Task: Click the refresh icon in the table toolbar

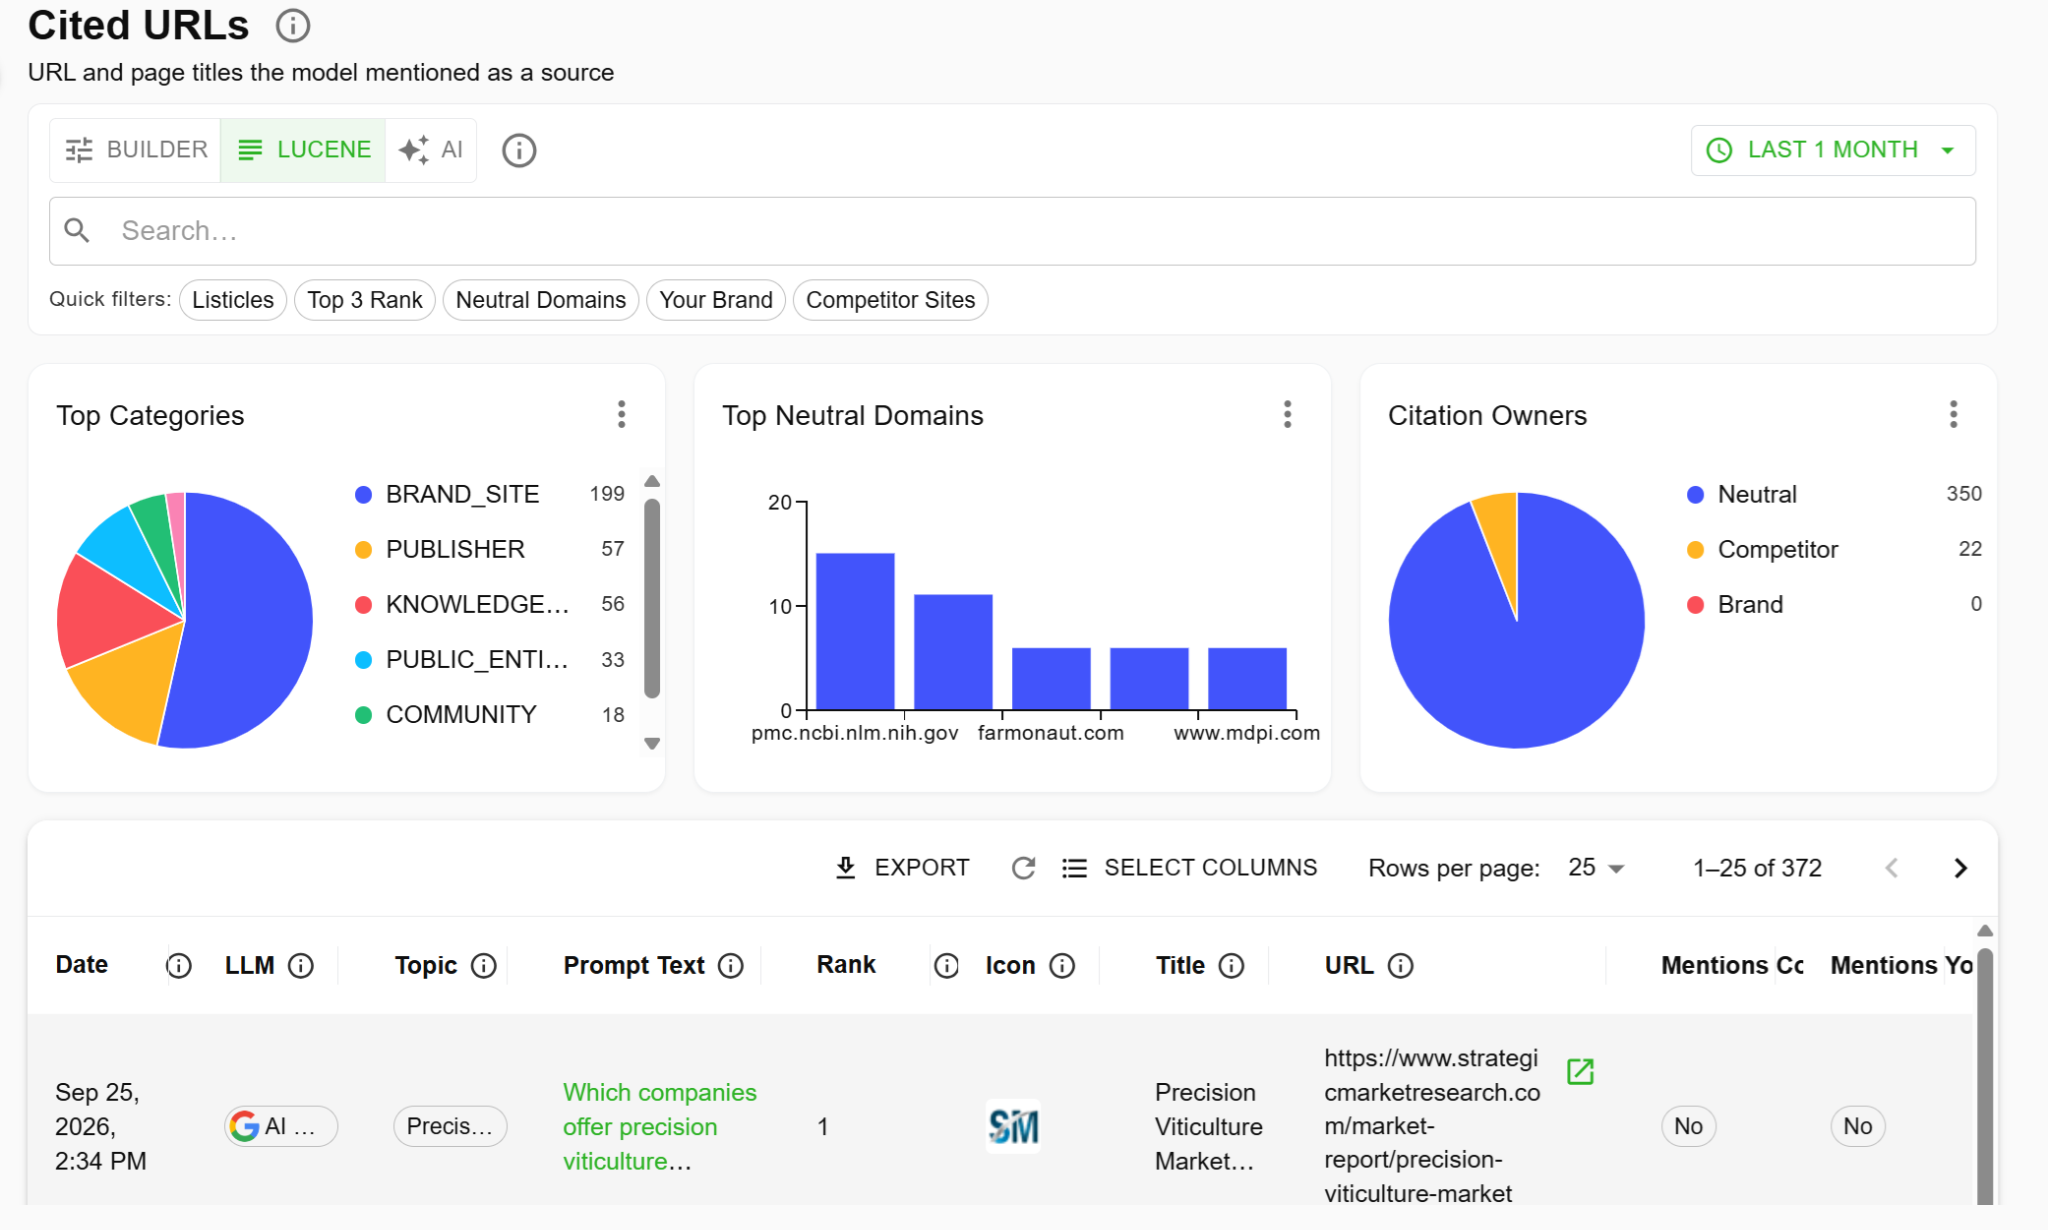Action: point(1023,868)
